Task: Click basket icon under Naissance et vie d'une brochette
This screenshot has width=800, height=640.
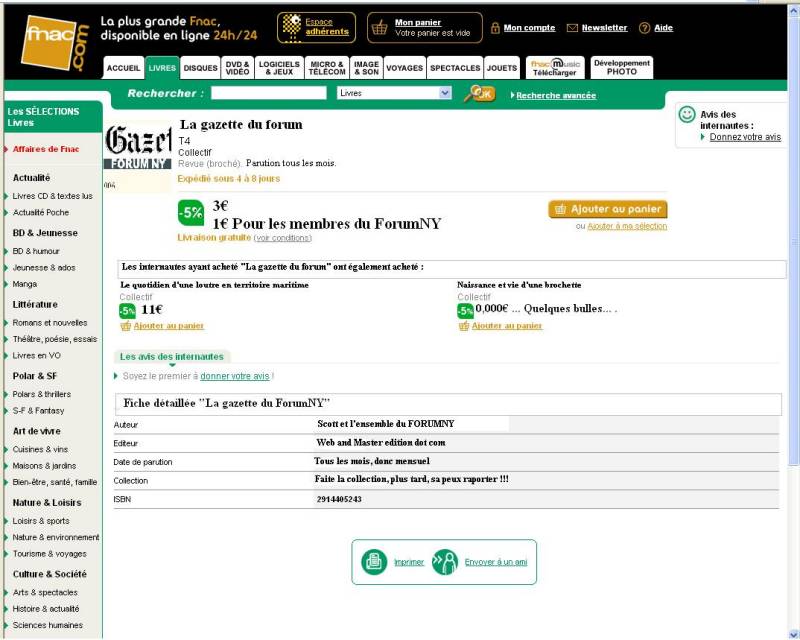Action: tap(464, 326)
